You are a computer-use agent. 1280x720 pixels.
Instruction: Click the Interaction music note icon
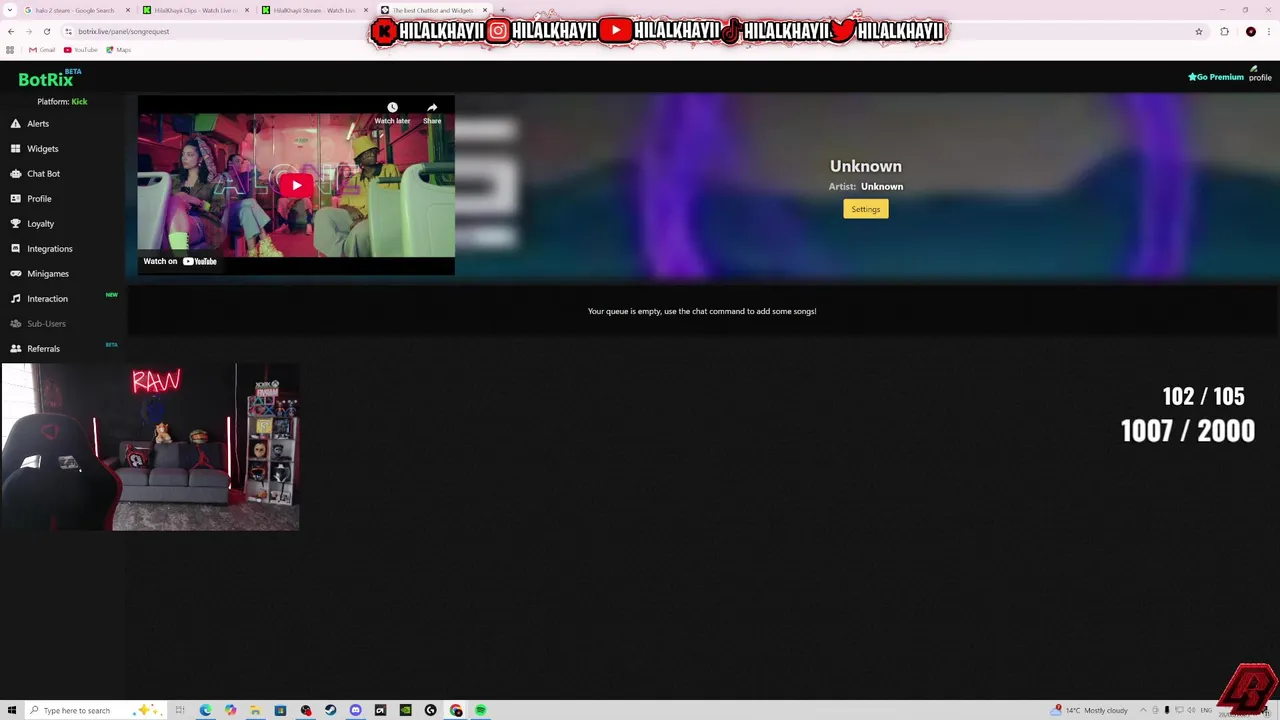(x=15, y=299)
